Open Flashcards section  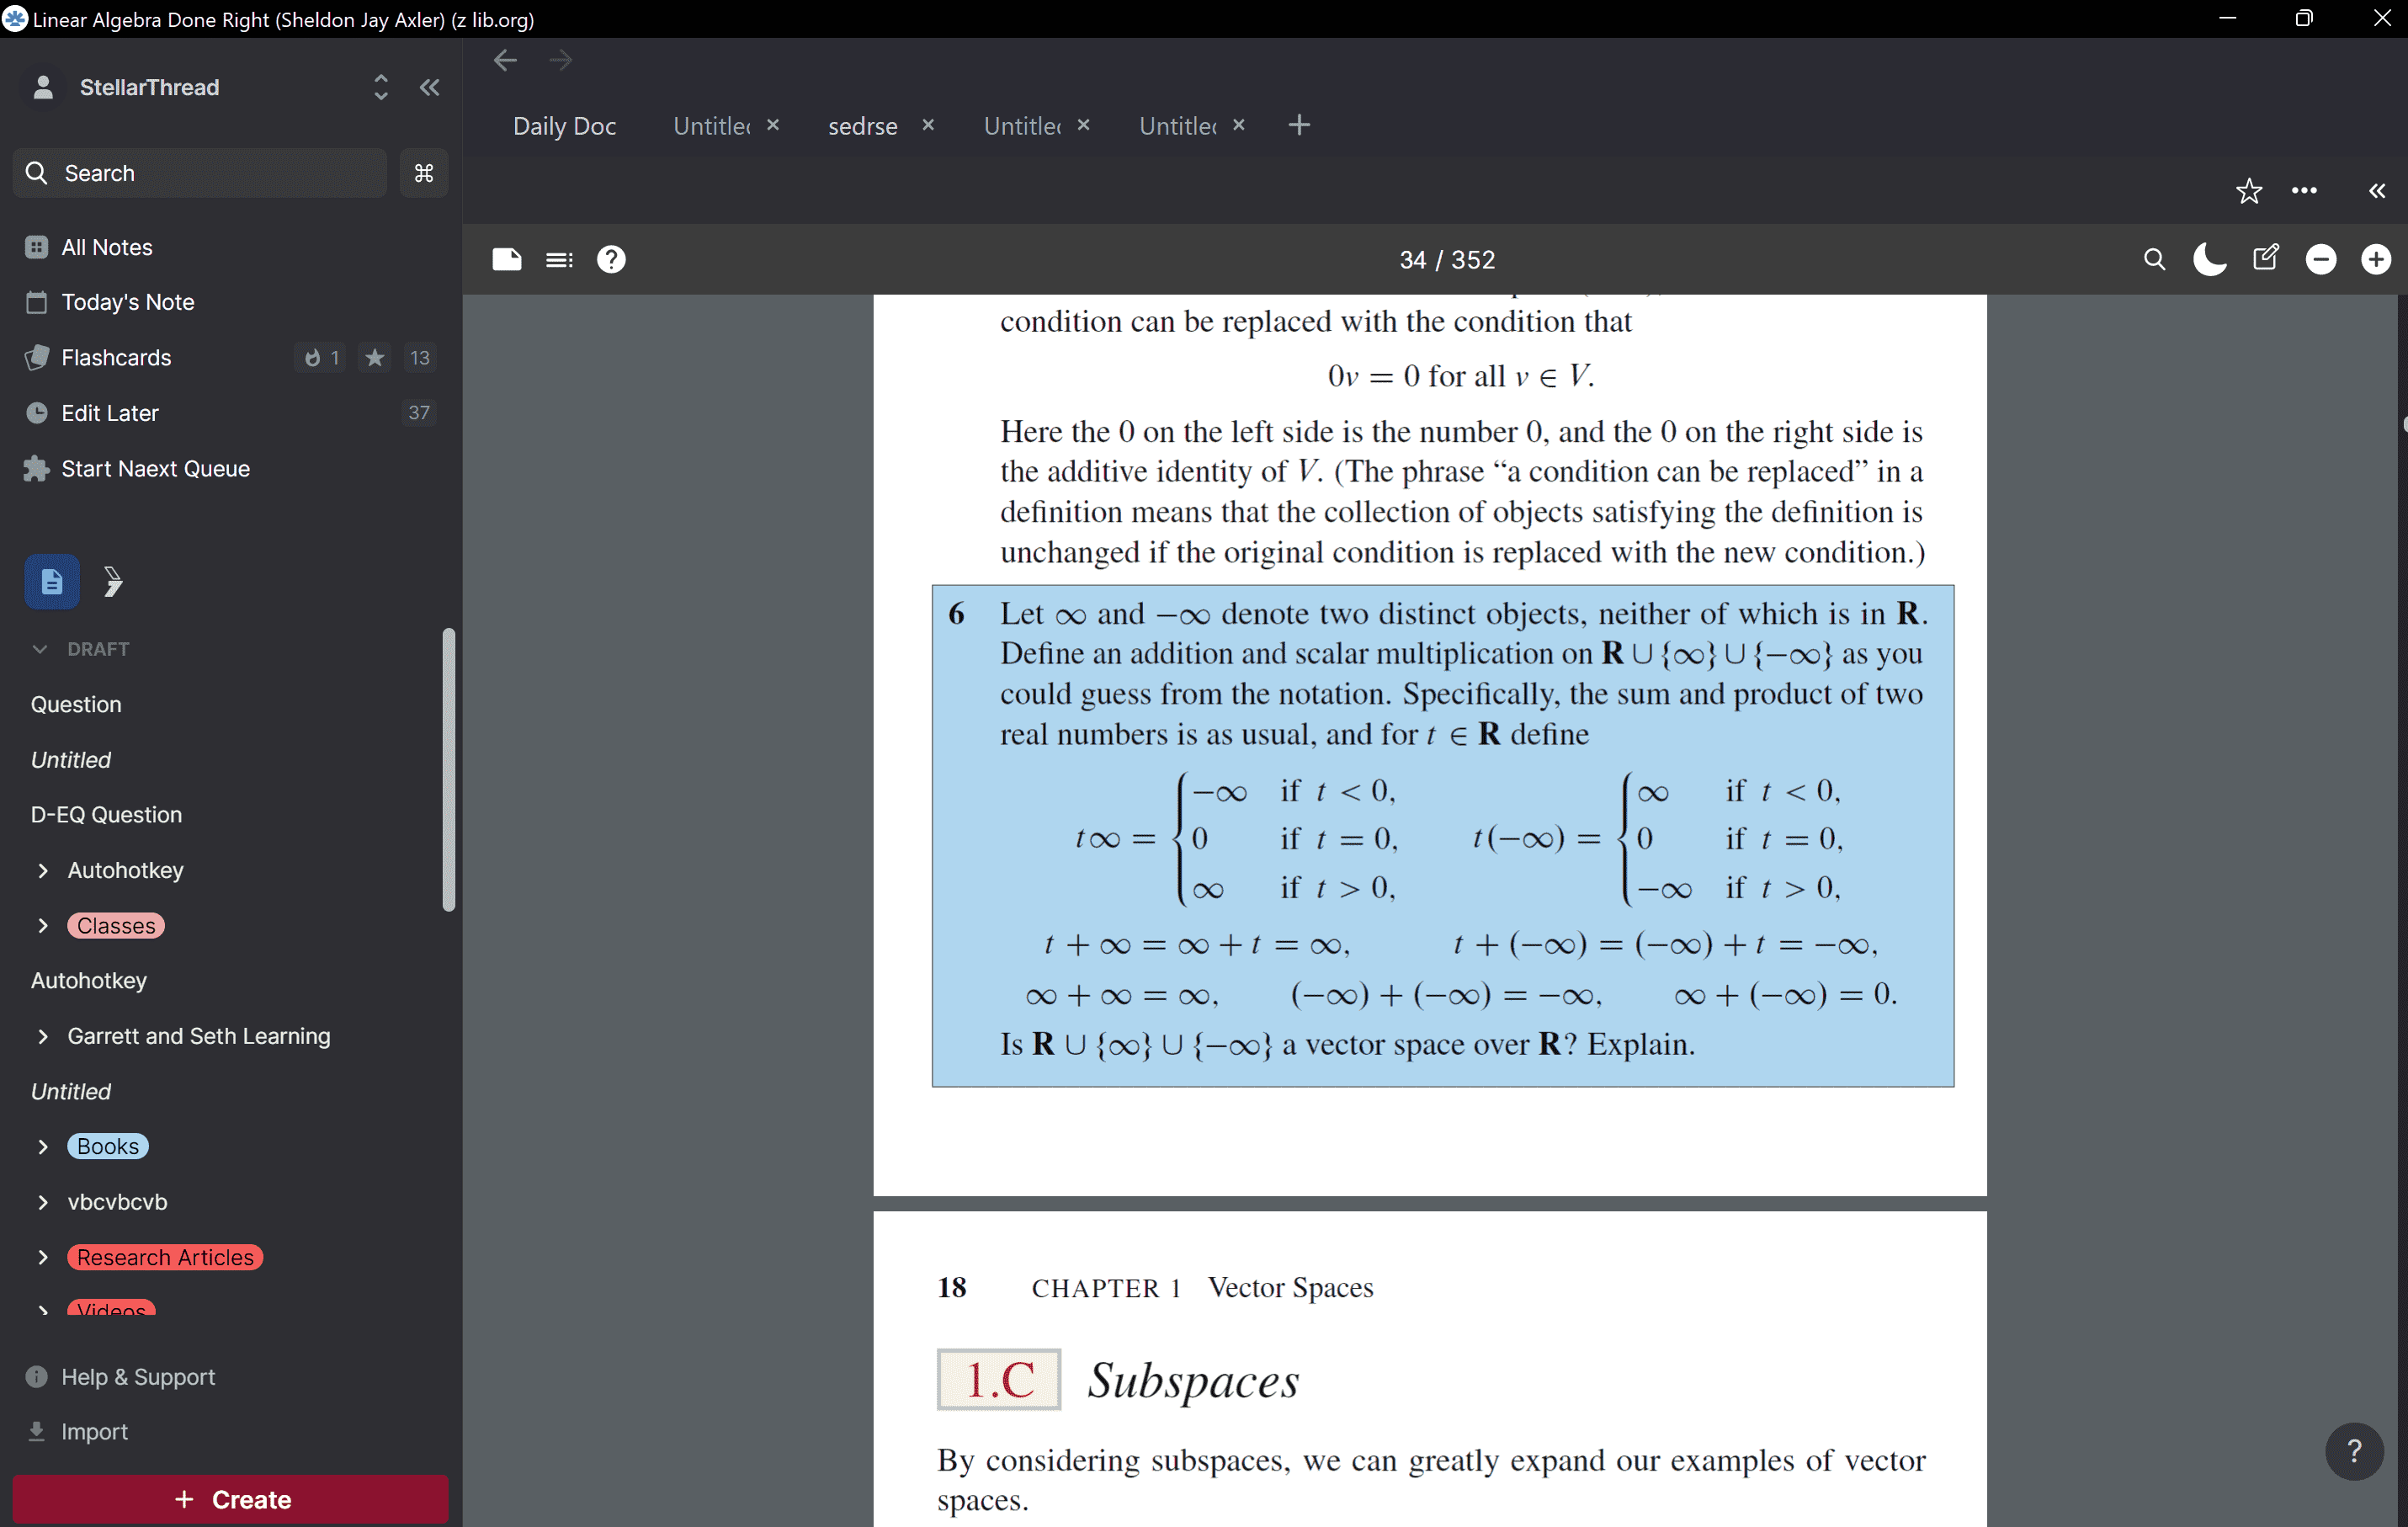pyautogui.click(x=116, y=358)
